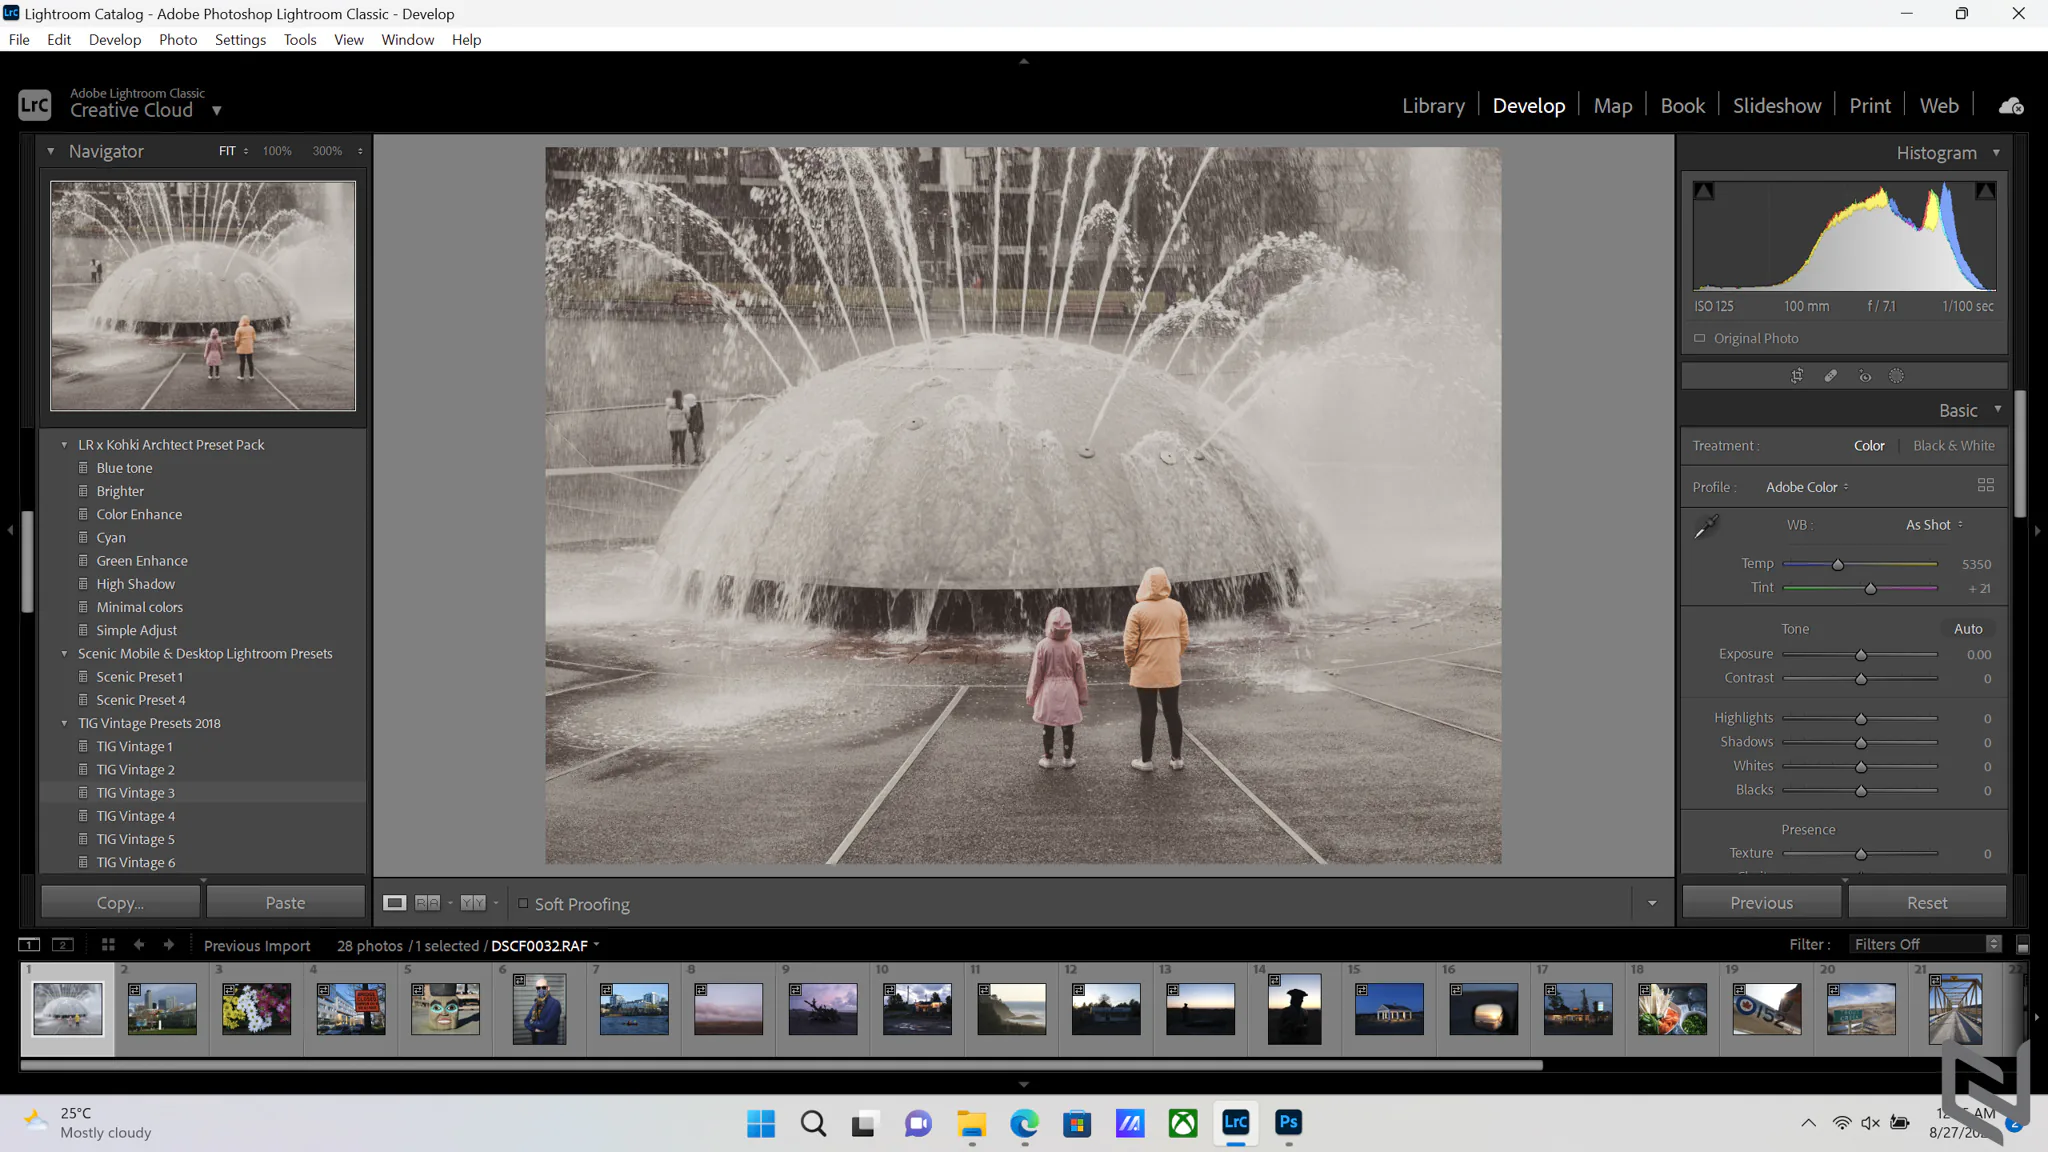Open the WB As Shot dropdown

pyautogui.click(x=1934, y=525)
